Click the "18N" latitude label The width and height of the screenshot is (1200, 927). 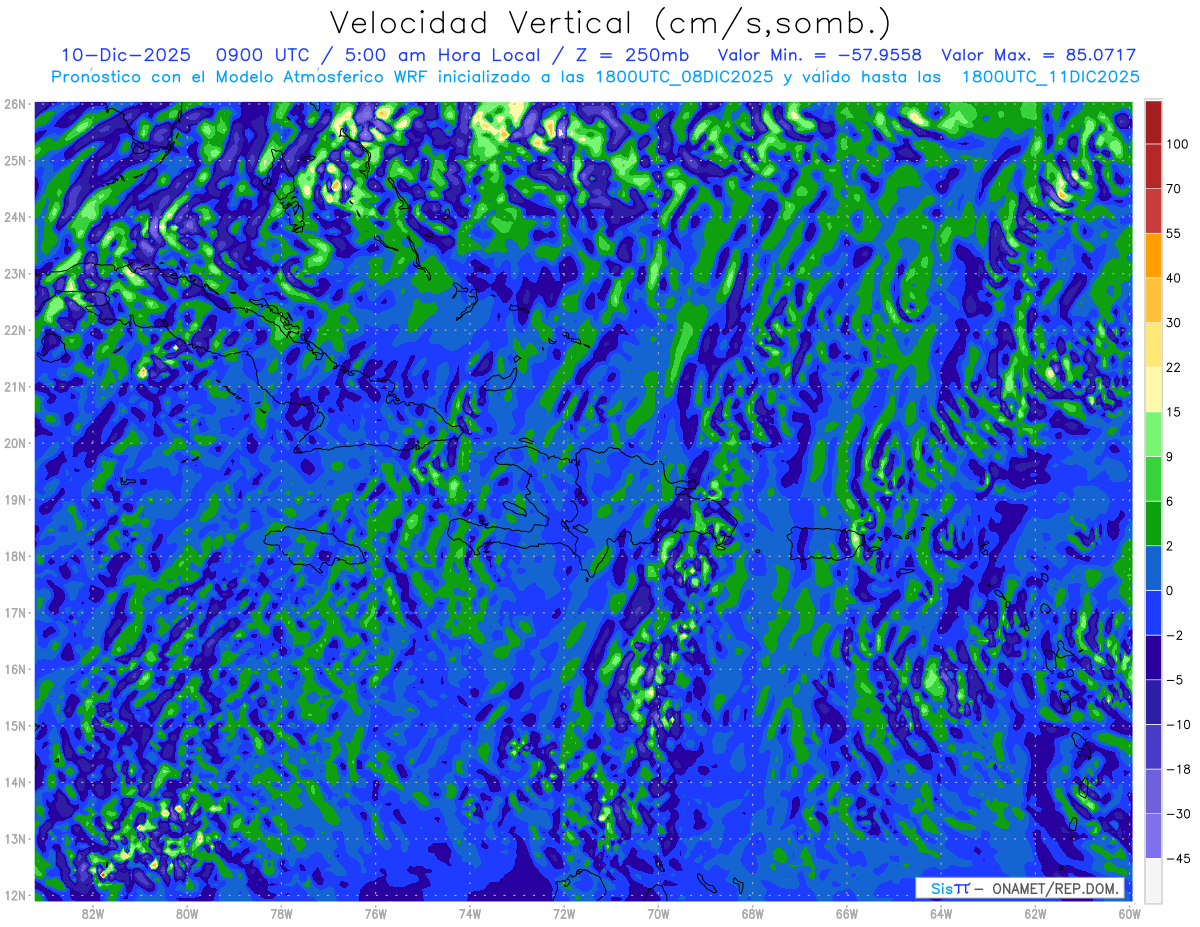(x=14, y=556)
